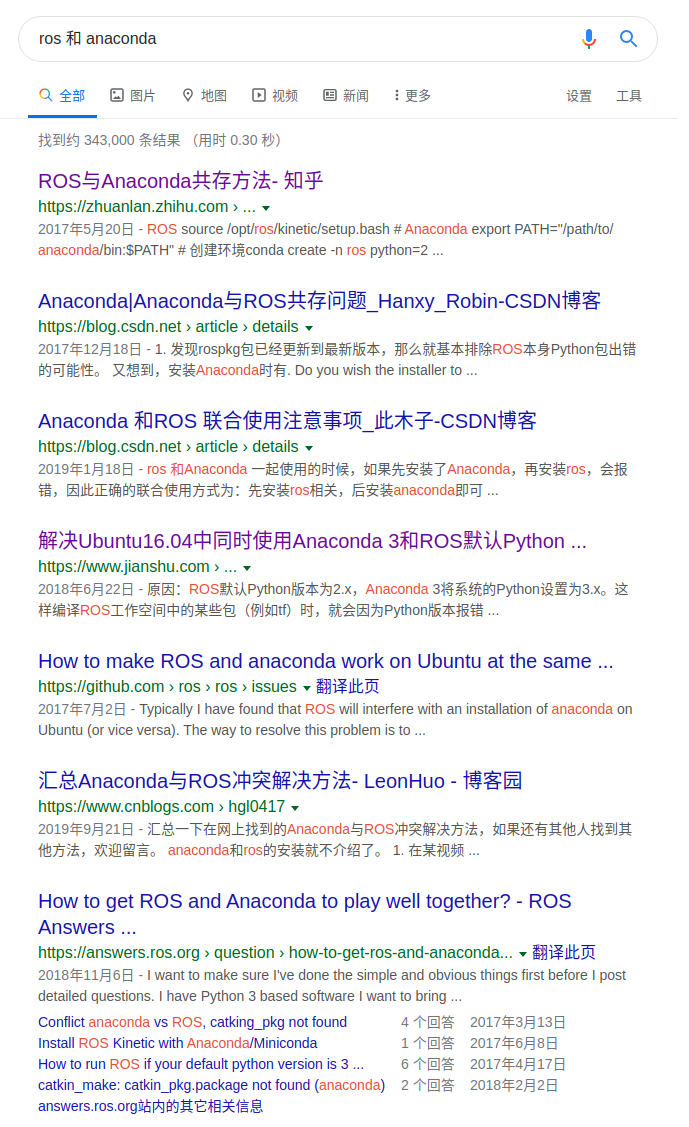Click the www.cnblogs.com › hgl0417 URL text

point(162,806)
